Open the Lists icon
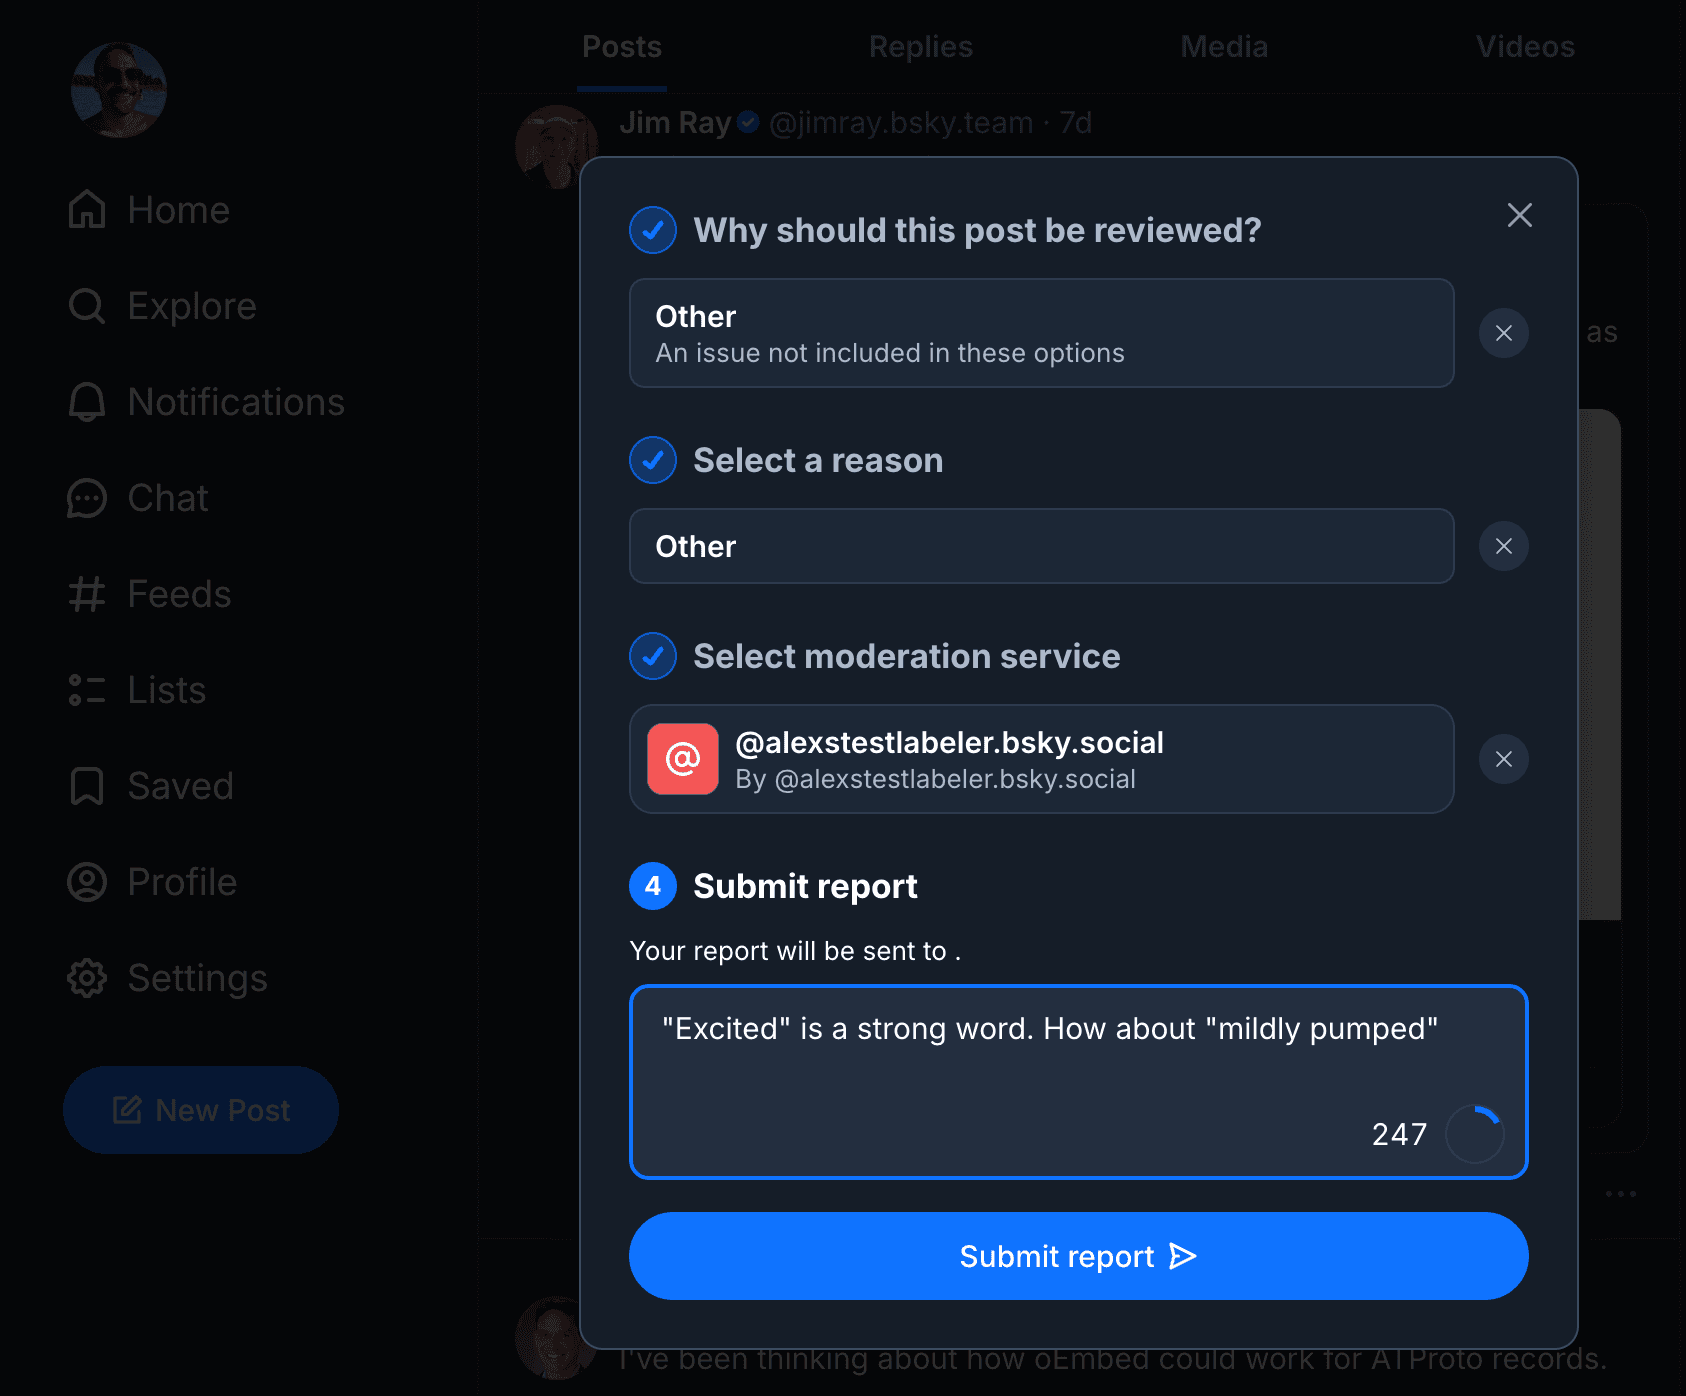Viewport: 1686px width, 1396px height. [x=87, y=690]
